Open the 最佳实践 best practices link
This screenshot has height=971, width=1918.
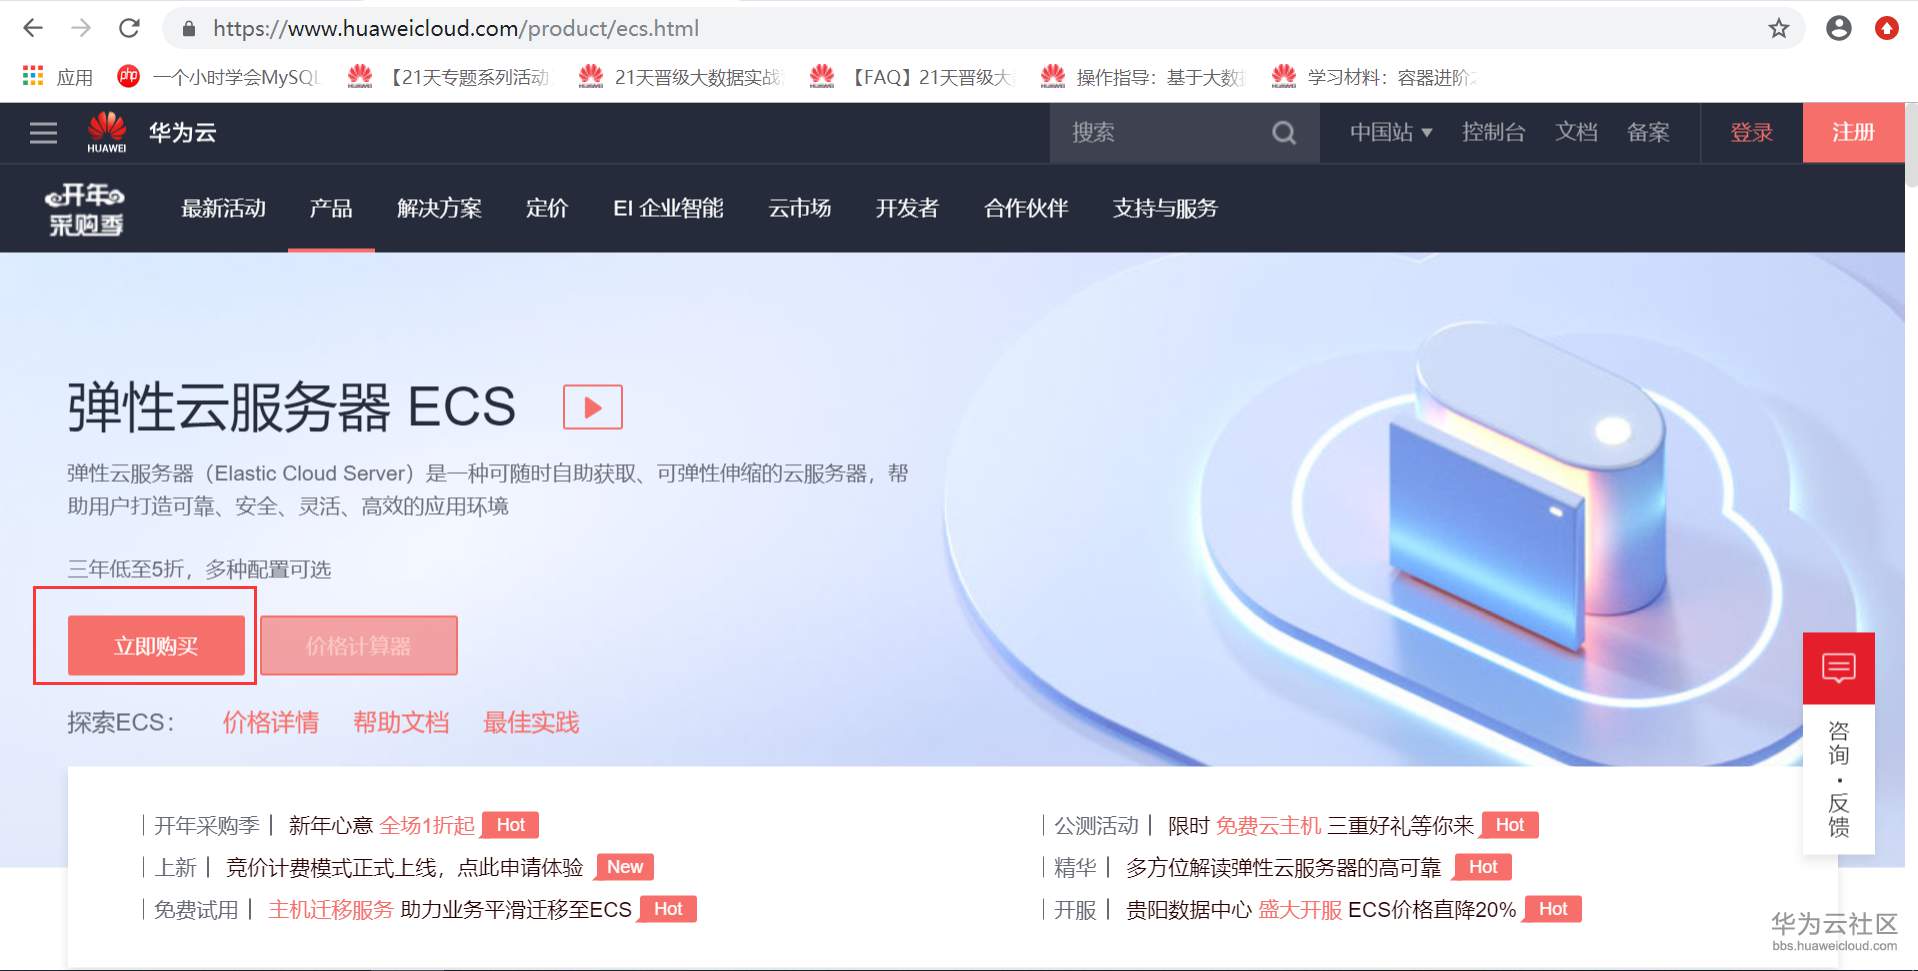[x=531, y=722]
